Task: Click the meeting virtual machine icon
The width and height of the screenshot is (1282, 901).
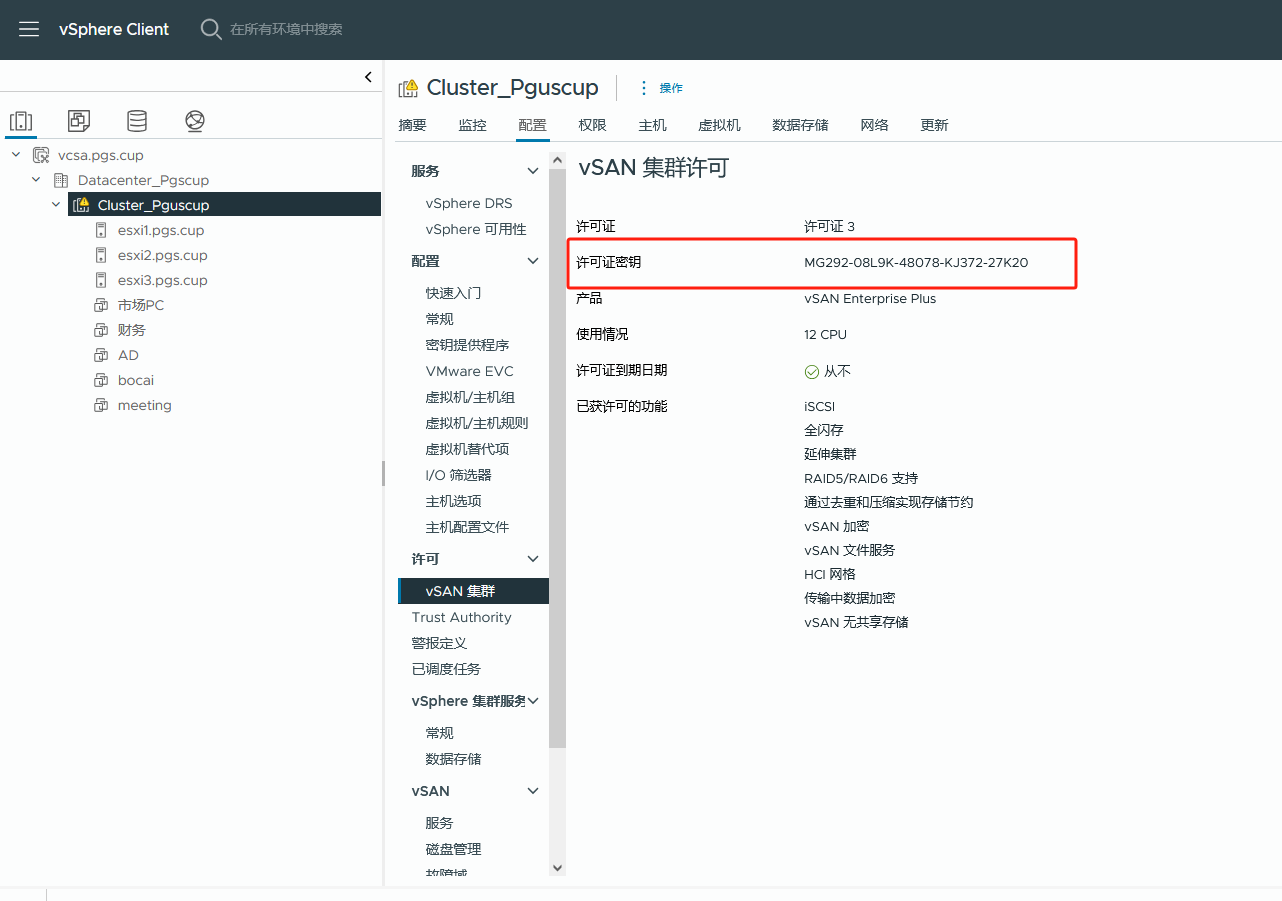Action: coord(101,405)
